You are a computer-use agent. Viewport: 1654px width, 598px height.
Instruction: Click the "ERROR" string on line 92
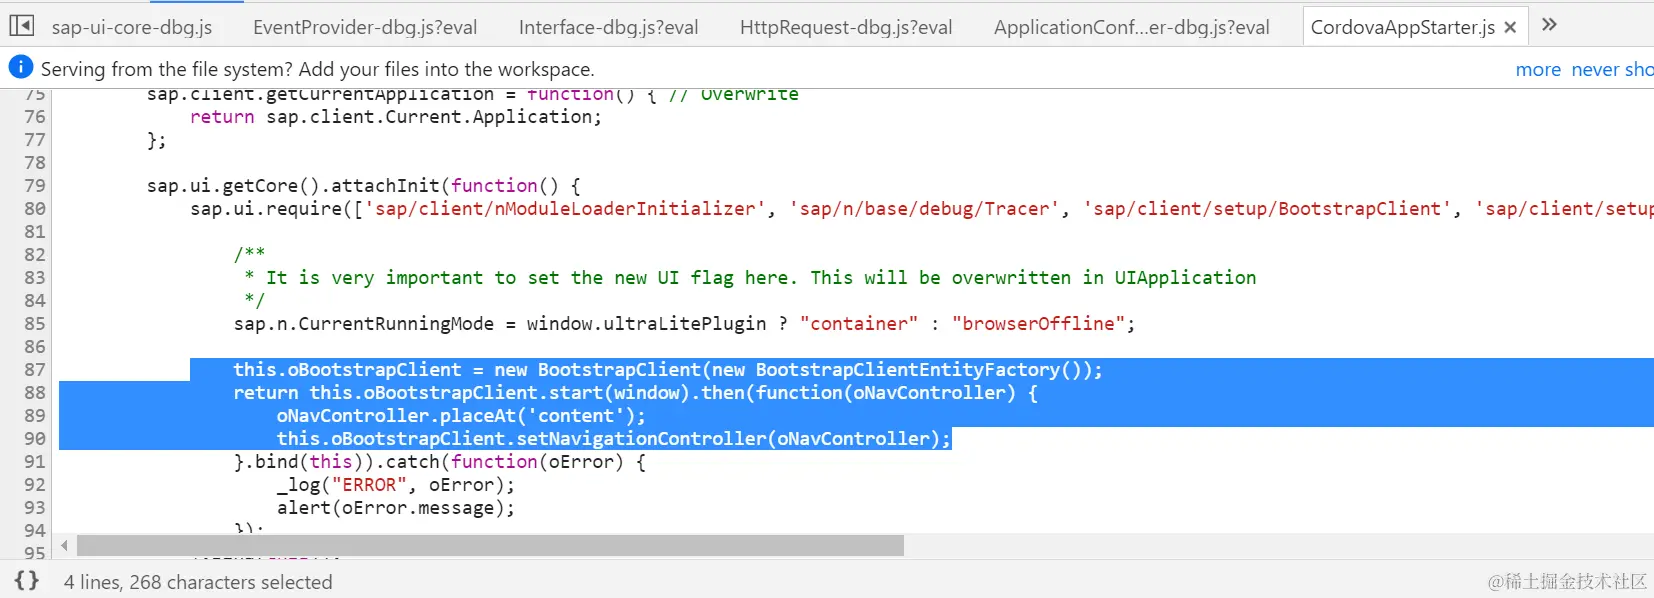[369, 484]
